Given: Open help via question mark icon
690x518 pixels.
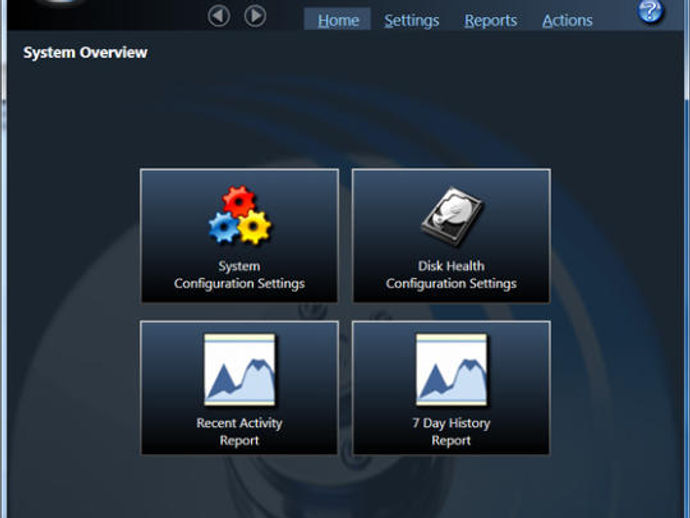Looking at the screenshot, I should pyautogui.click(x=650, y=10).
